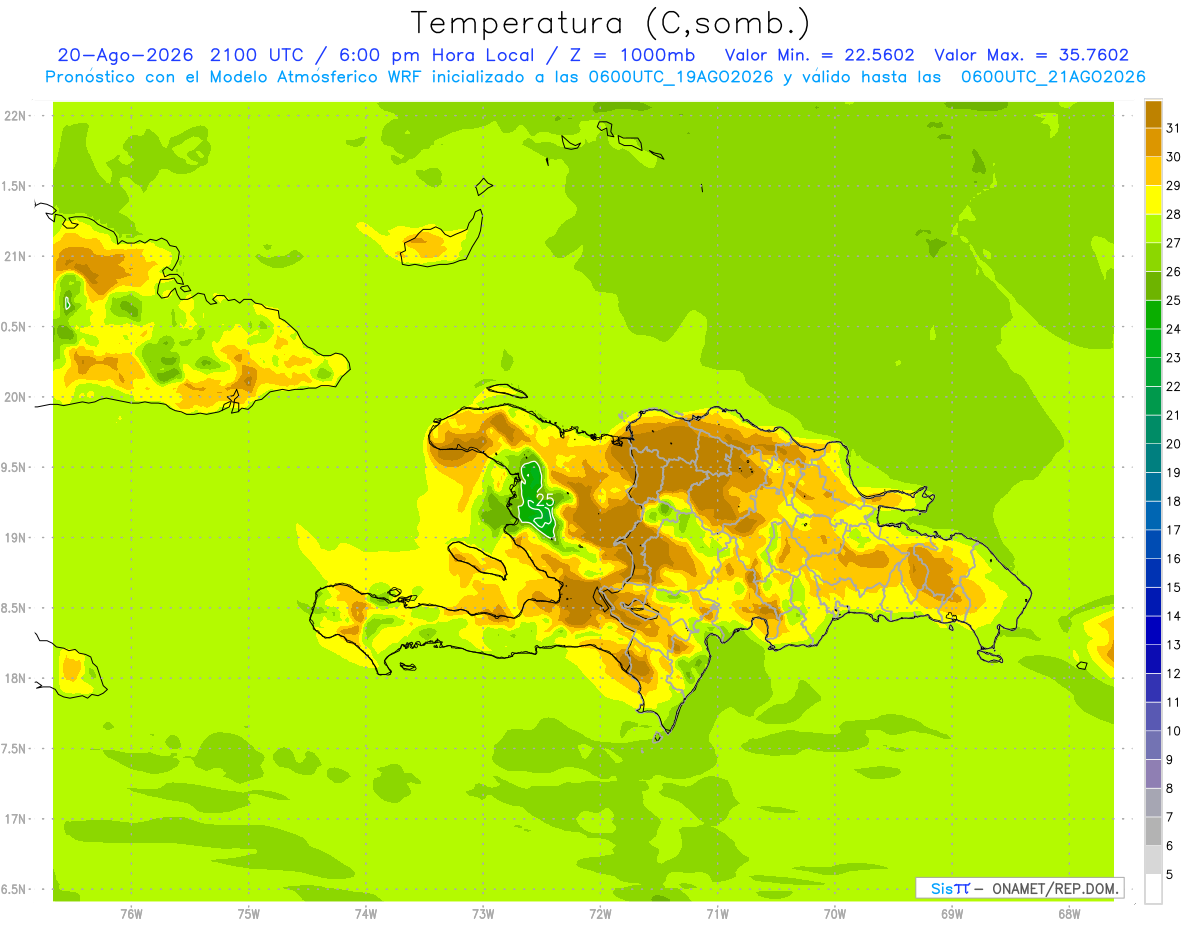Pick the blue legend swatch between 14 and 15
This screenshot has width=1200, height=927.
point(1153,602)
